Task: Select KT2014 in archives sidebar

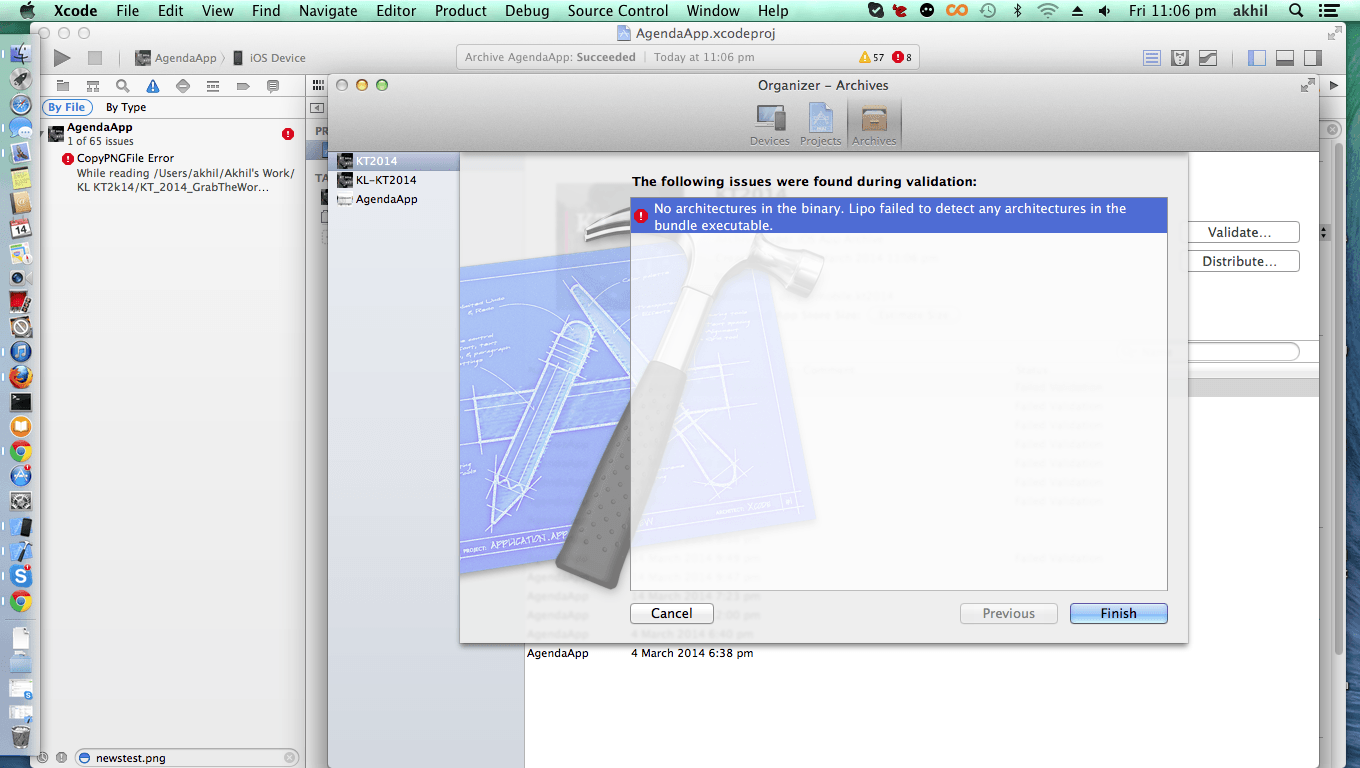Action: tap(394, 161)
